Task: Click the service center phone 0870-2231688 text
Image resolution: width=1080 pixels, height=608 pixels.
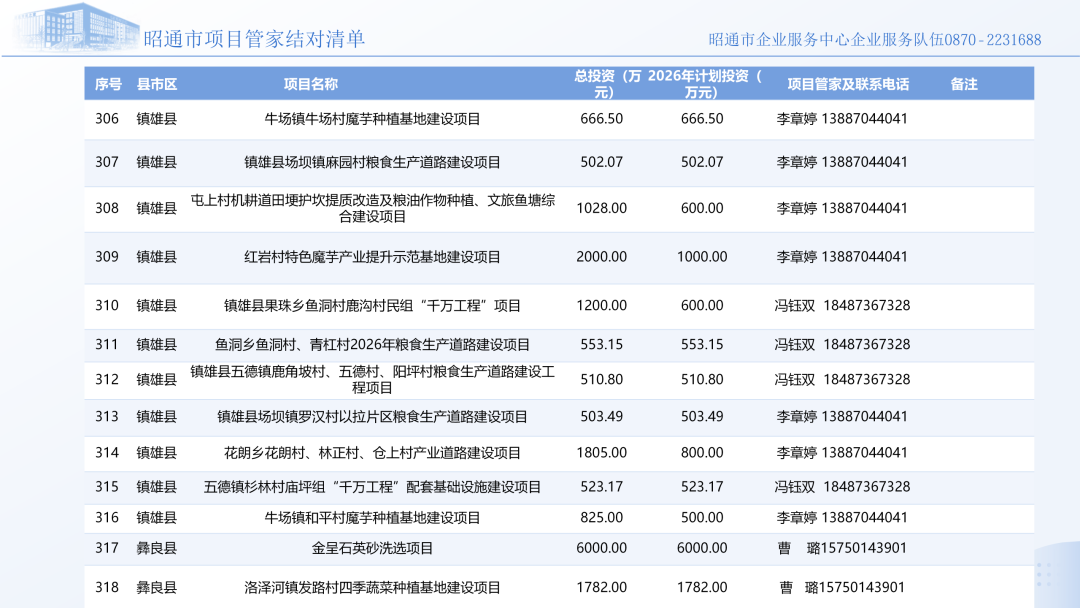Action: click(993, 40)
